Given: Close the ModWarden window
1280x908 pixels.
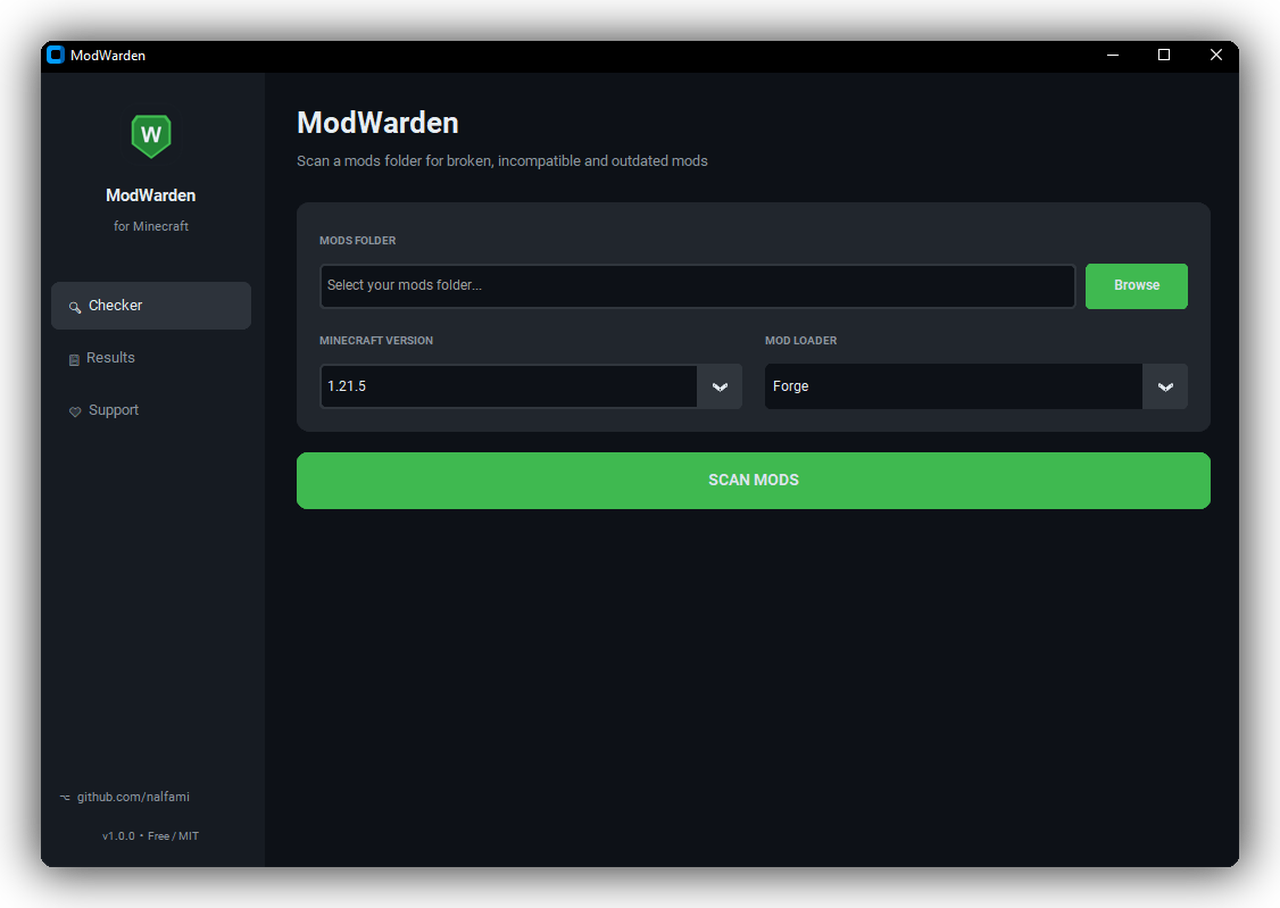Looking at the screenshot, I should [1216, 55].
